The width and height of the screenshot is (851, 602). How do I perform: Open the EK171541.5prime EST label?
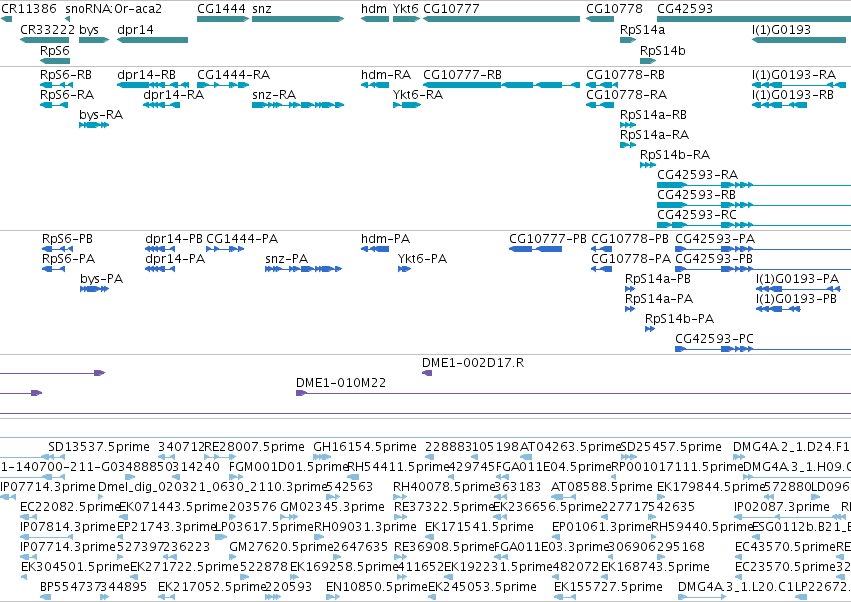[x=479, y=527]
